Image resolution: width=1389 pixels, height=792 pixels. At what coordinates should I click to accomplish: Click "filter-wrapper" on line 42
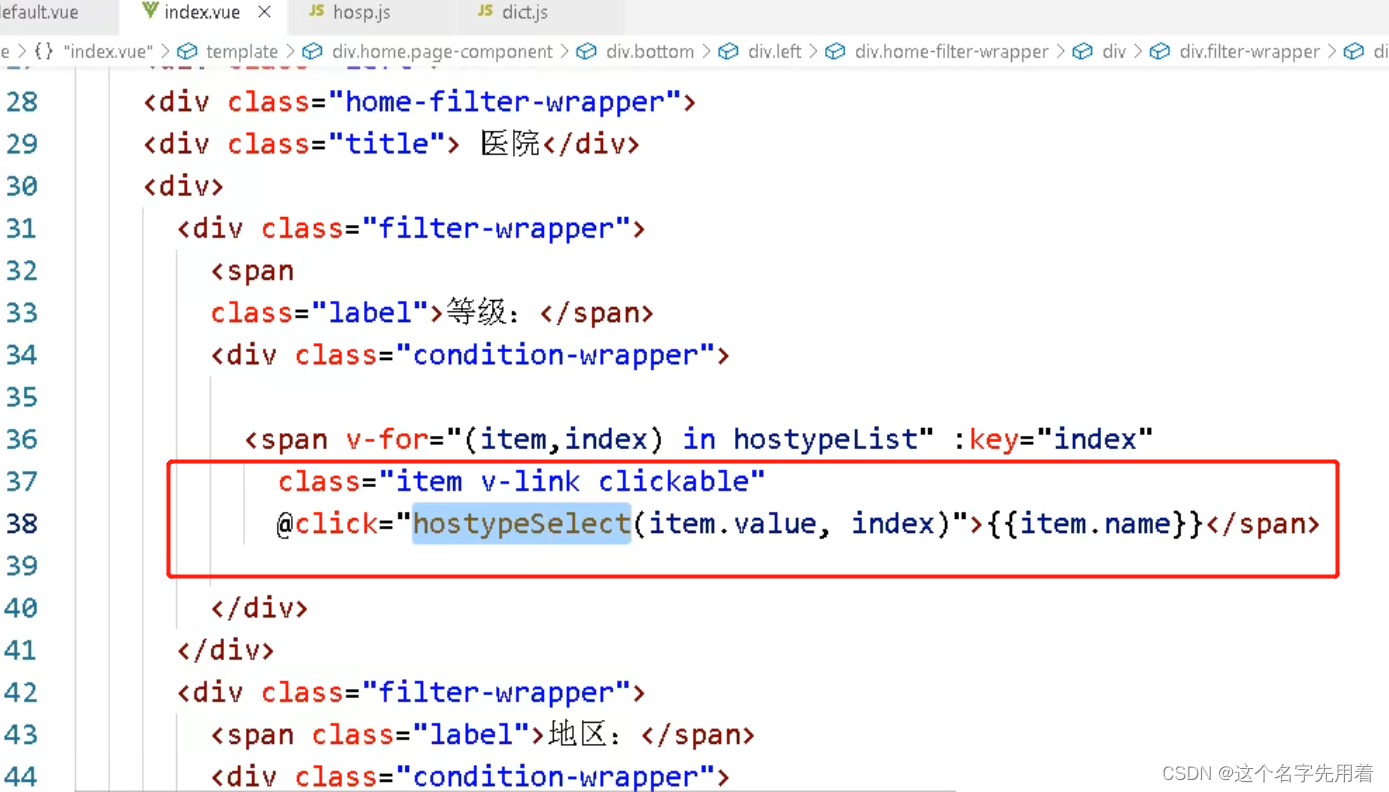(495, 692)
